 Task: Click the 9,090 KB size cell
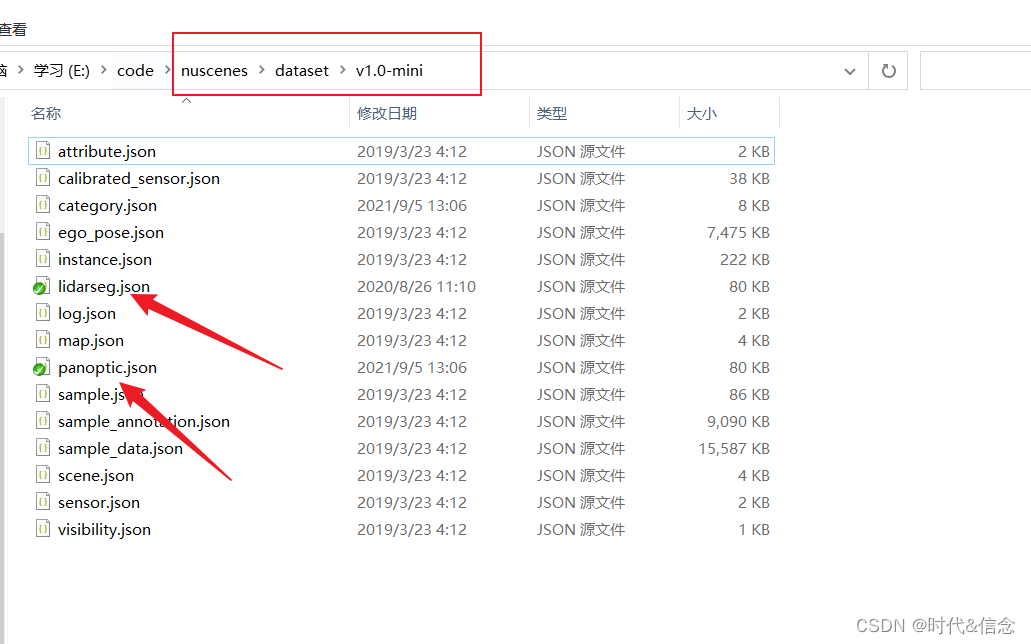coord(738,421)
